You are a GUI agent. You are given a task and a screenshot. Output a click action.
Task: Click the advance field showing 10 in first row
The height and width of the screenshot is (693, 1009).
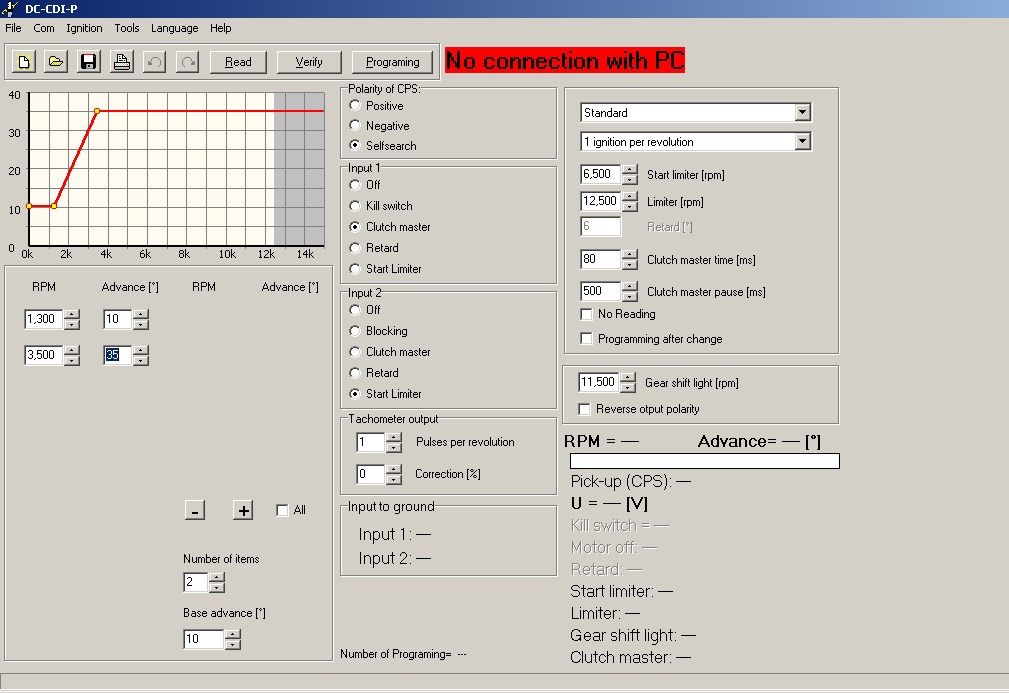pyautogui.click(x=117, y=319)
